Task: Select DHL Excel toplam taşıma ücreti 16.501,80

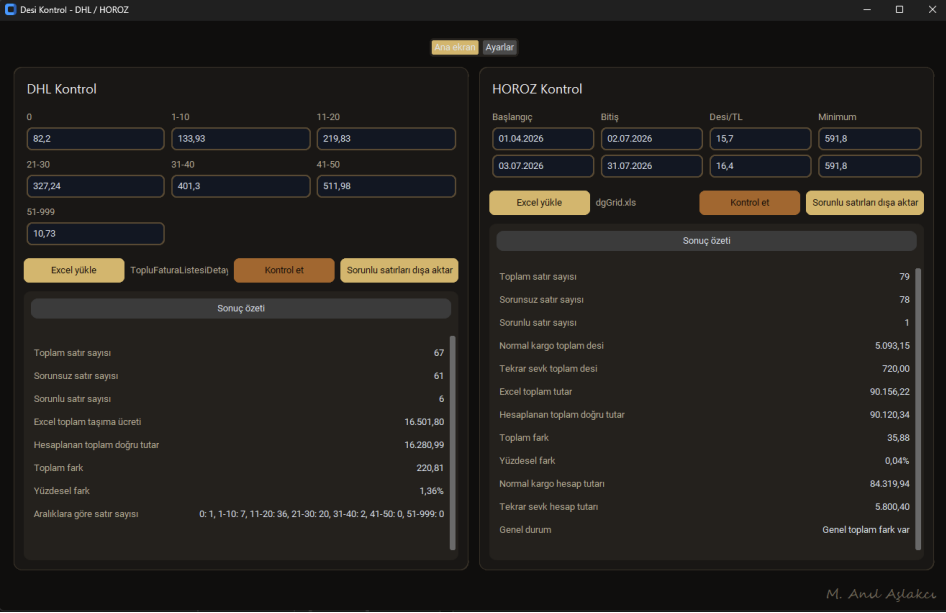Action: point(424,422)
